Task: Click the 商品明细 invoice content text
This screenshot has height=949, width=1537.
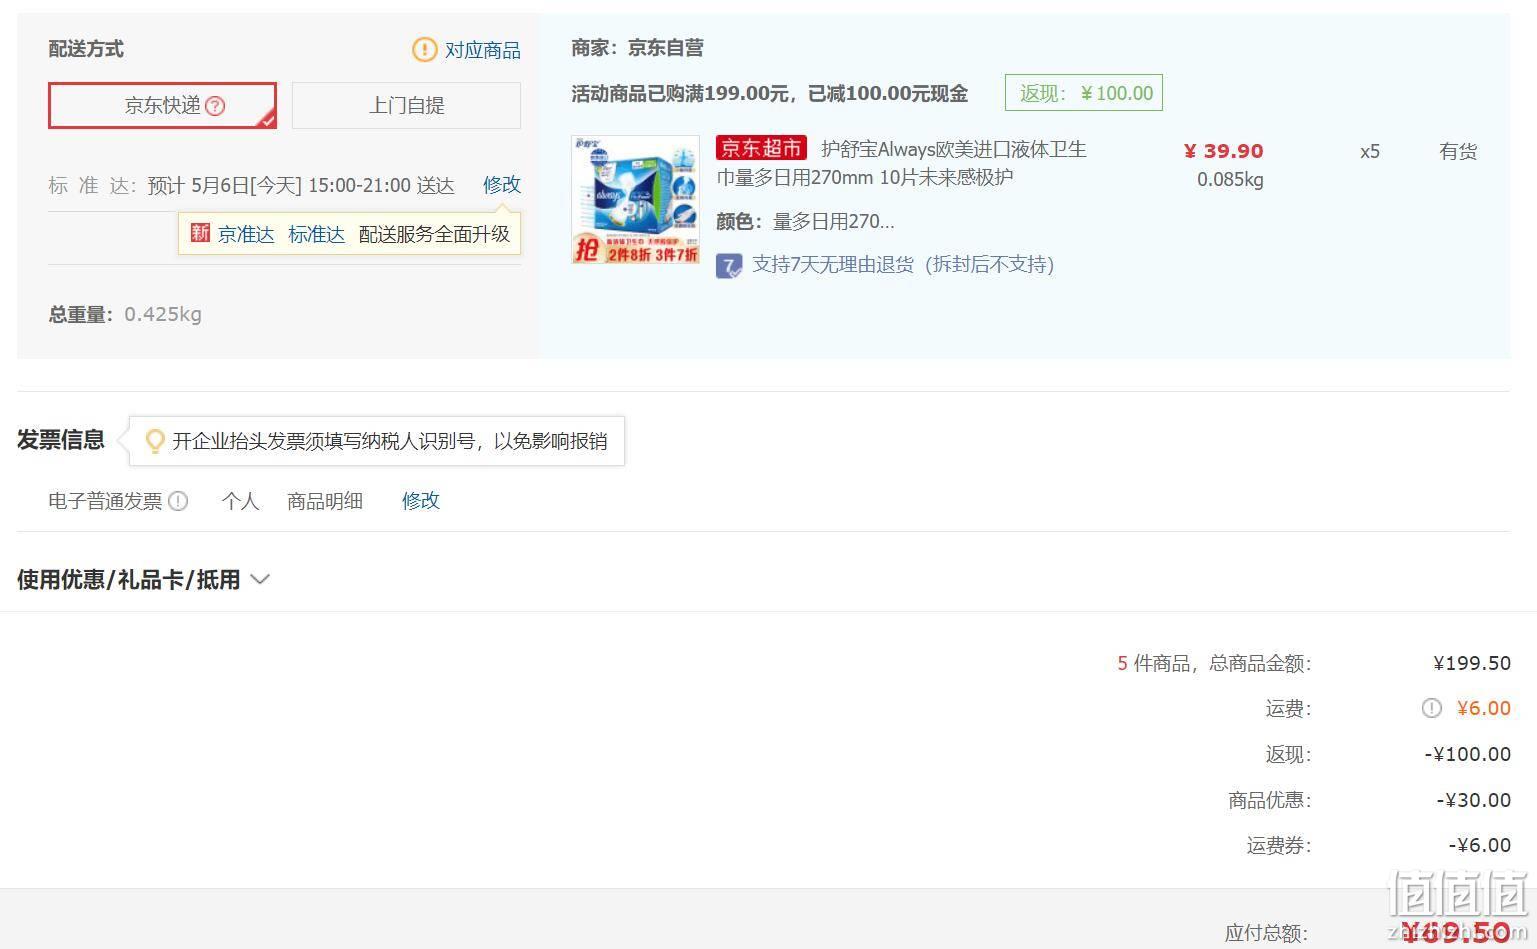Action: 325,501
